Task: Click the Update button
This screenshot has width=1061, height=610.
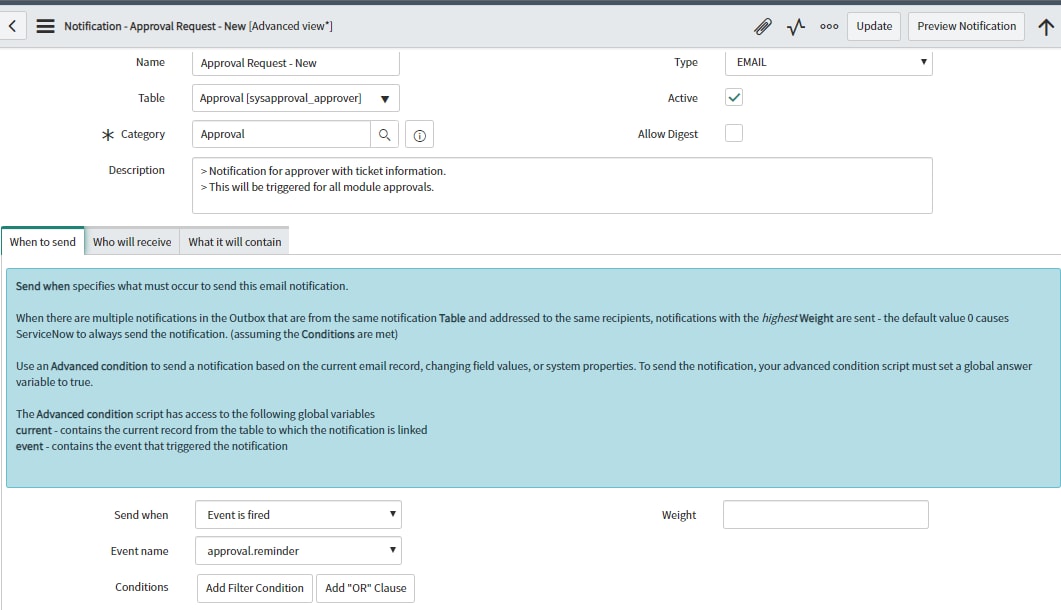Action: tap(874, 26)
